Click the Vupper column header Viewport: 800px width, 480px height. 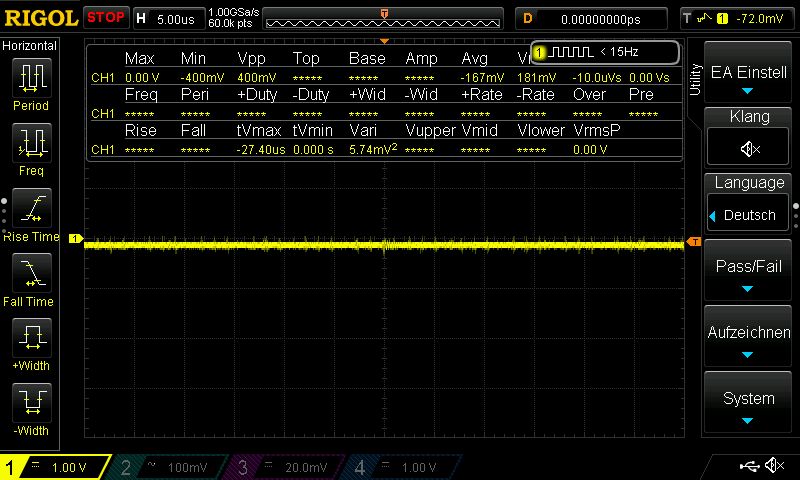point(430,131)
